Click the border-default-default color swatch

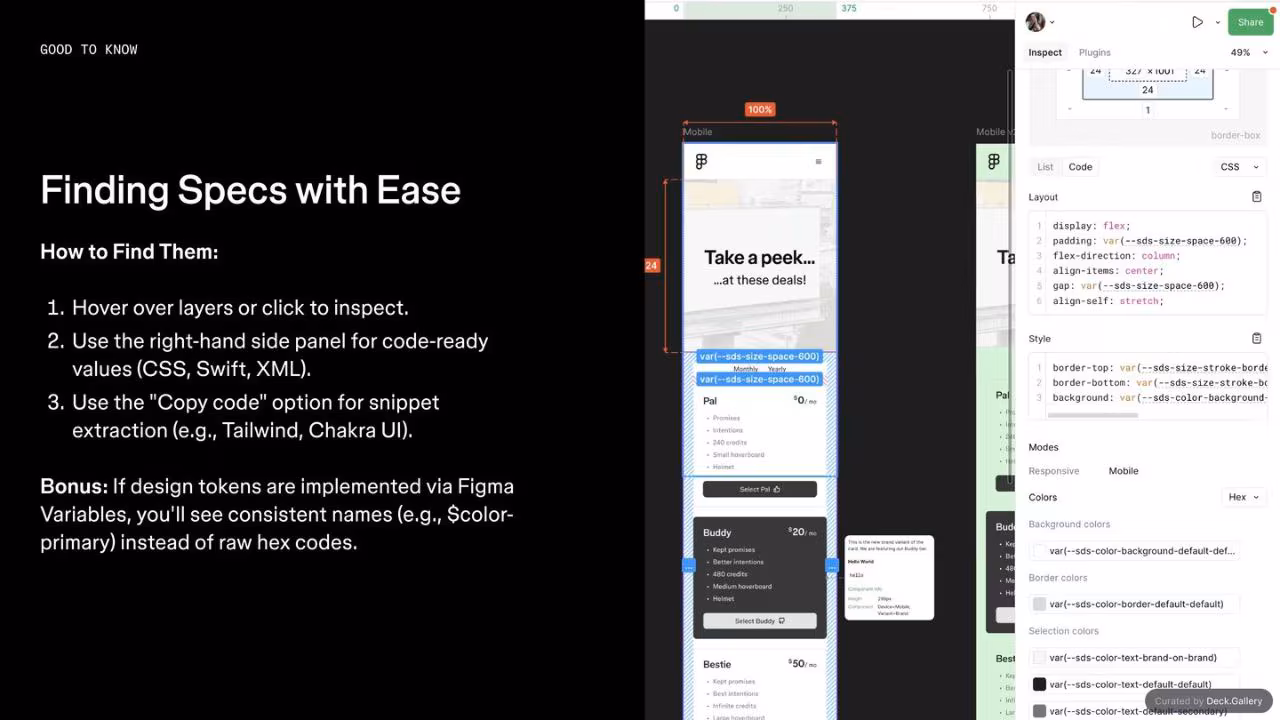point(1039,604)
